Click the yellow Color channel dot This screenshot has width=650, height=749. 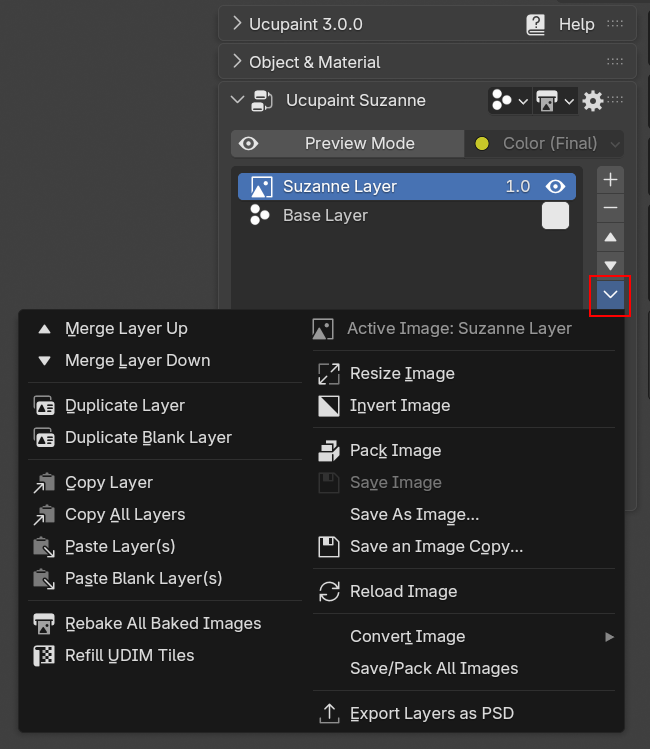(481, 143)
